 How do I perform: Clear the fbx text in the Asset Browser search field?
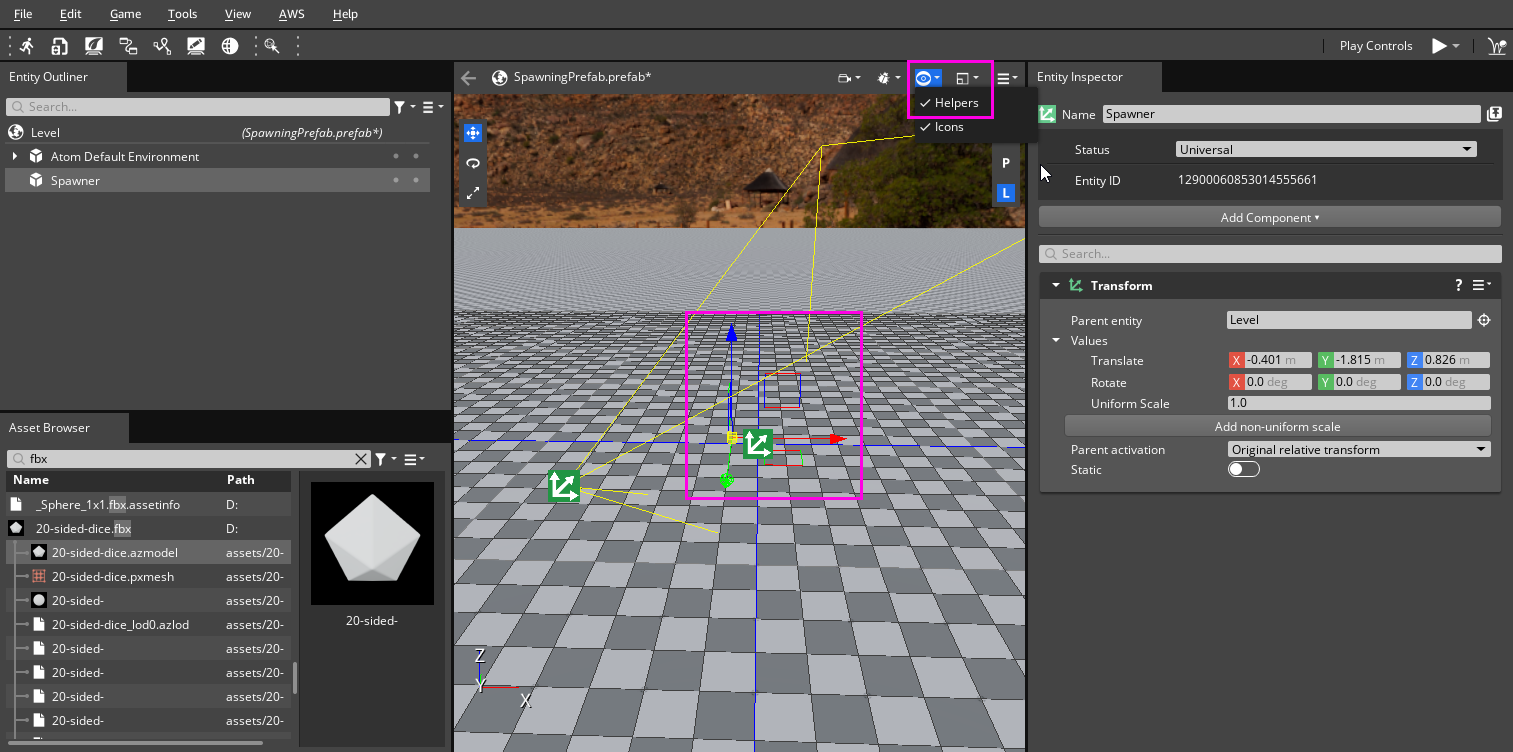click(x=361, y=458)
